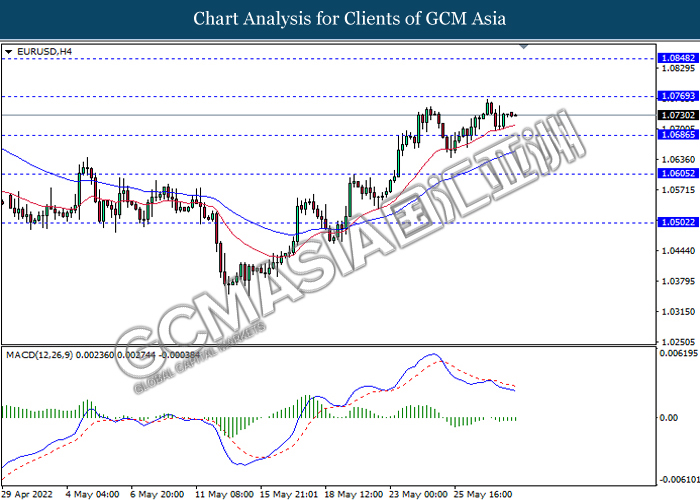The width and height of the screenshot is (700, 500).
Task: Click the 1.08295 price scale value
Action: (x=678, y=68)
